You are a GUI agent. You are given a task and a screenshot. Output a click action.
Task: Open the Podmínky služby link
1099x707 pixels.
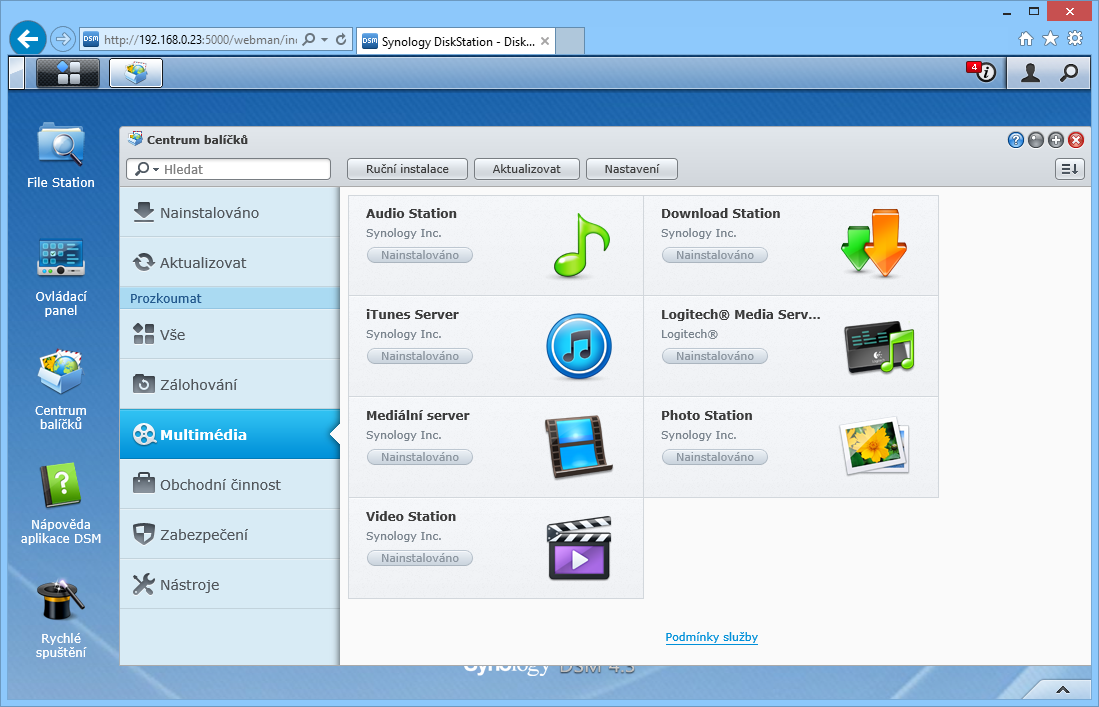coord(711,637)
